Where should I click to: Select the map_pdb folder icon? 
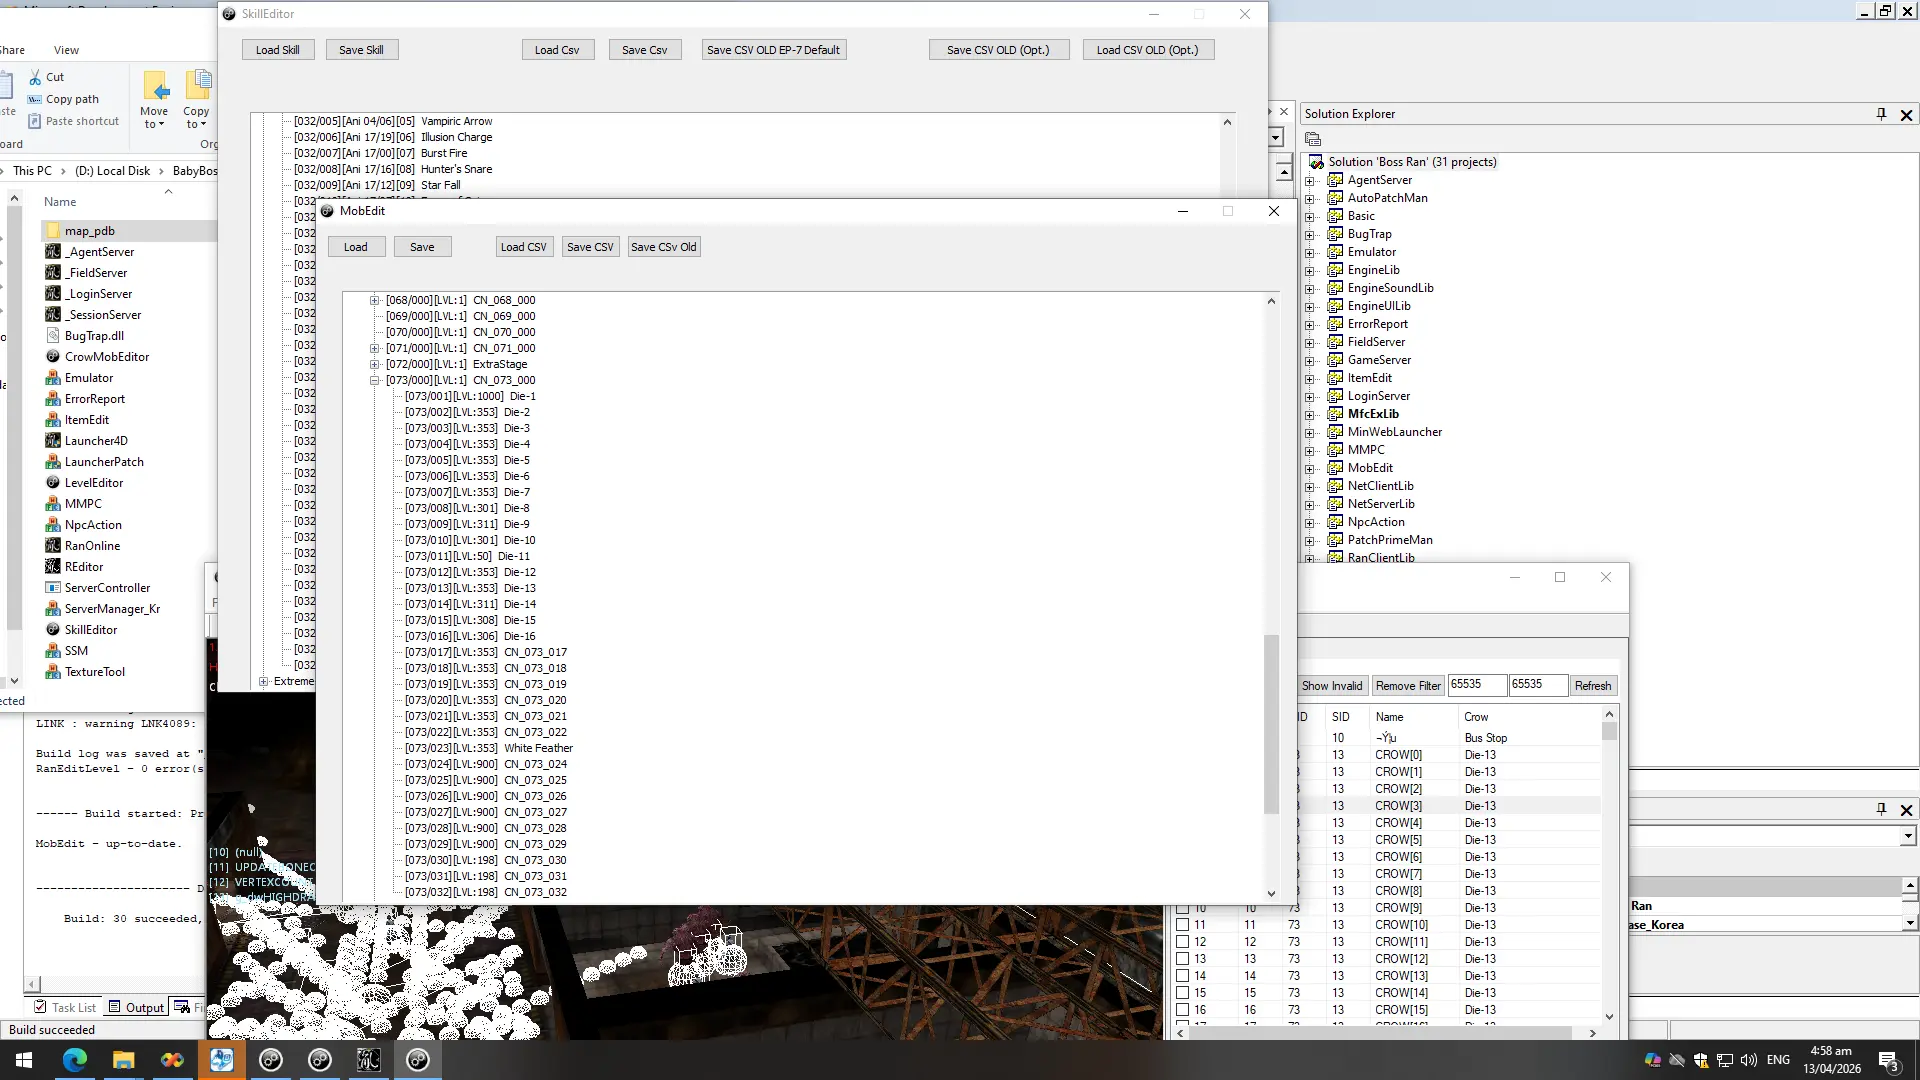click(53, 231)
